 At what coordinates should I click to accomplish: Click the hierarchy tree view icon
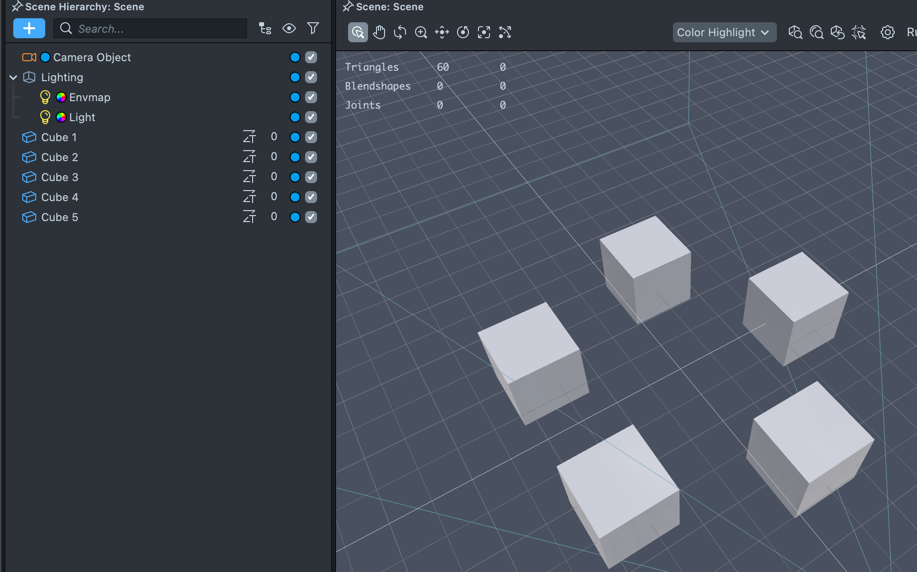[265, 29]
